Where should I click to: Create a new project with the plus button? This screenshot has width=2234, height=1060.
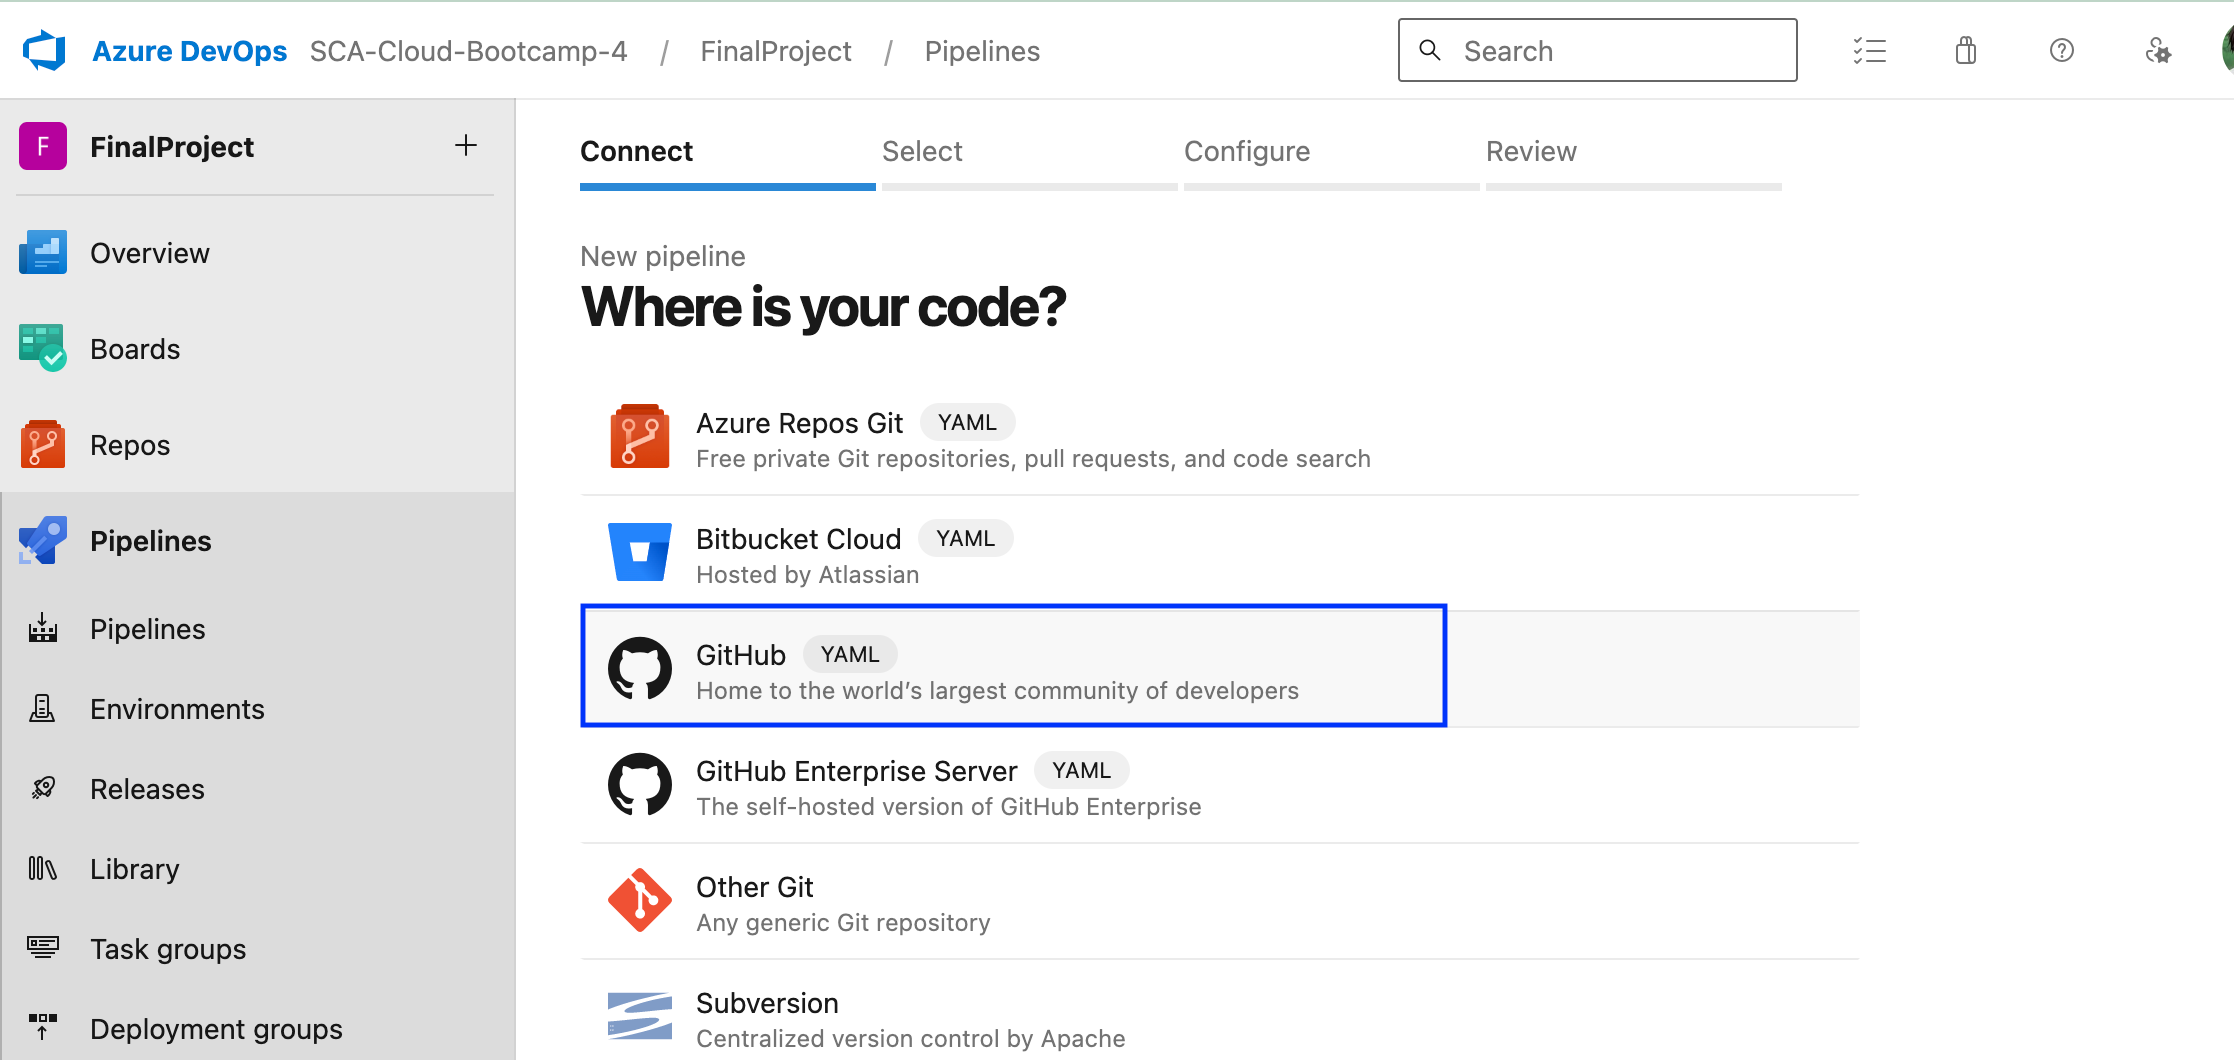(466, 145)
